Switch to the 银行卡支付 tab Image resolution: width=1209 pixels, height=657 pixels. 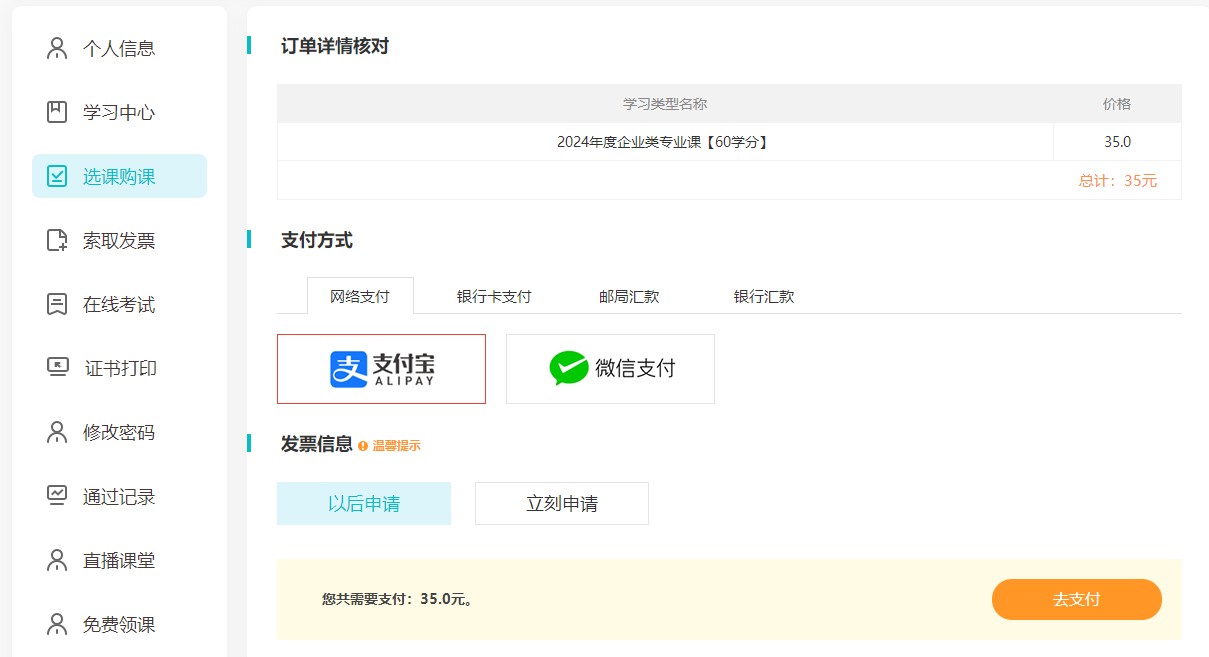pyautogui.click(x=494, y=296)
